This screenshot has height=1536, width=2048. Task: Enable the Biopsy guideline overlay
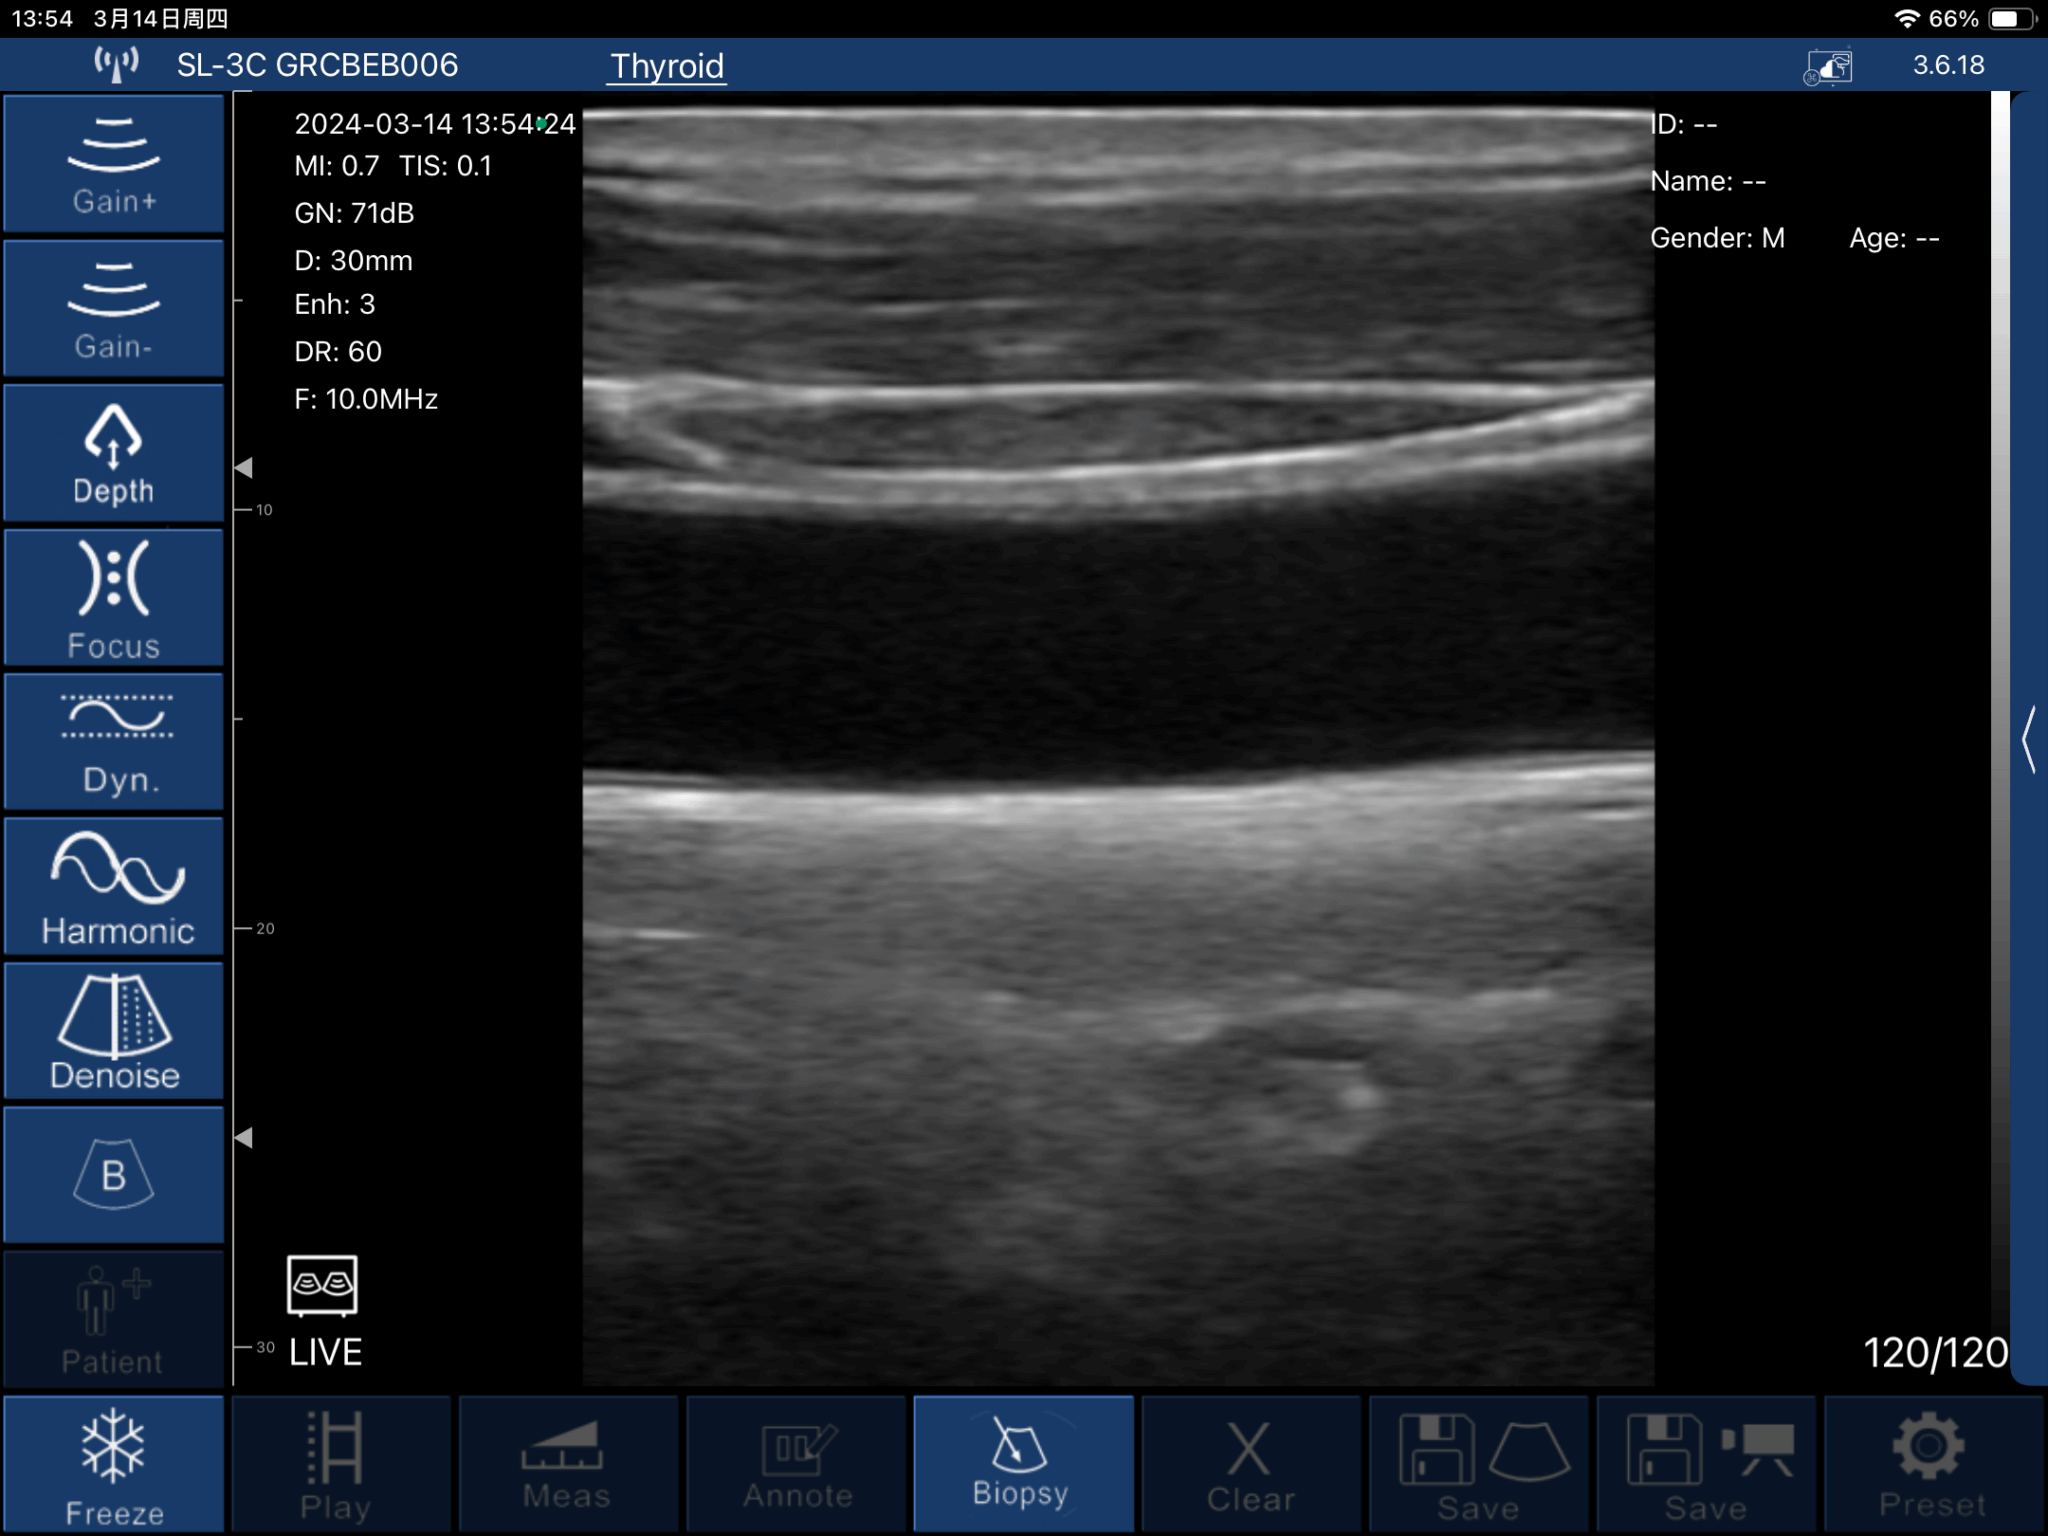(x=1022, y=1463)
